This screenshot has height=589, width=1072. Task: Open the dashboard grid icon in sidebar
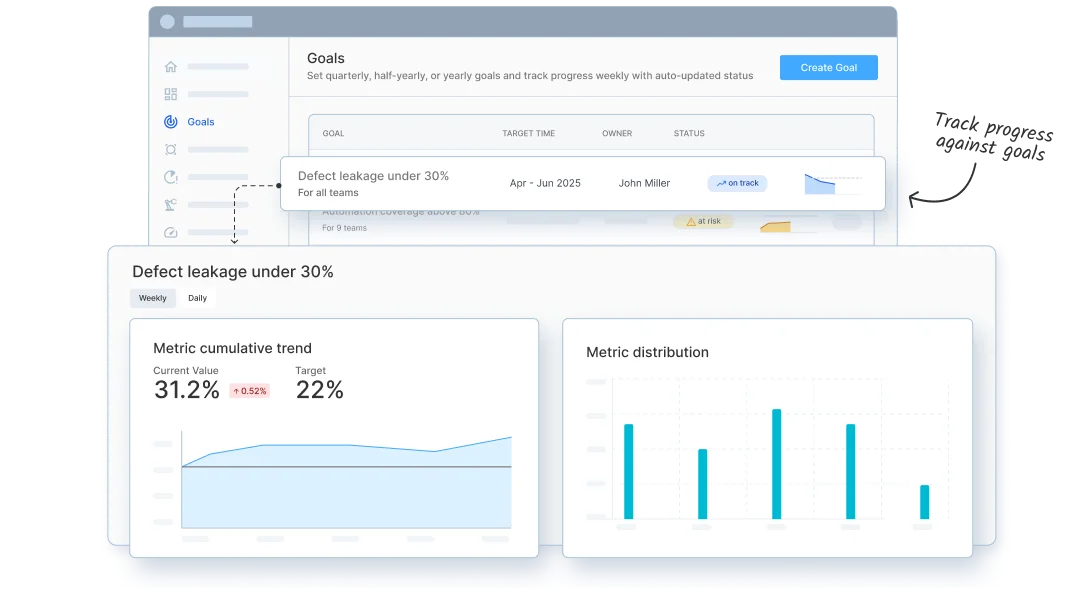pyautogui.click(x=170, y=94)
